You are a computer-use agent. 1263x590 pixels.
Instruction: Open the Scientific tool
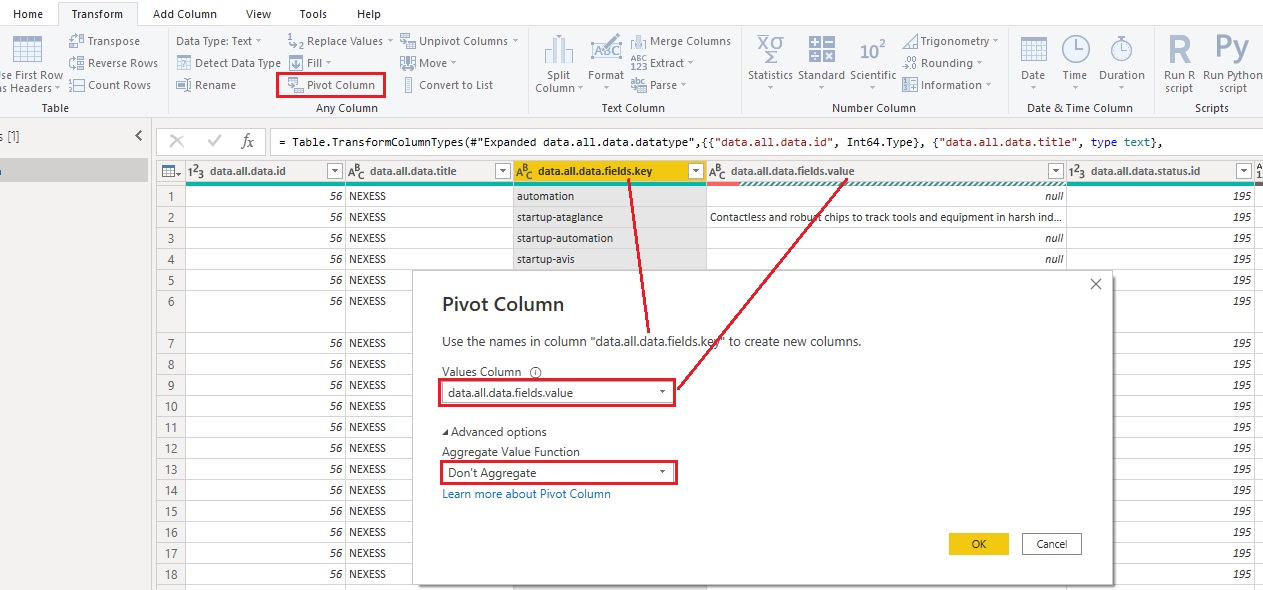[x=873, y=64]
